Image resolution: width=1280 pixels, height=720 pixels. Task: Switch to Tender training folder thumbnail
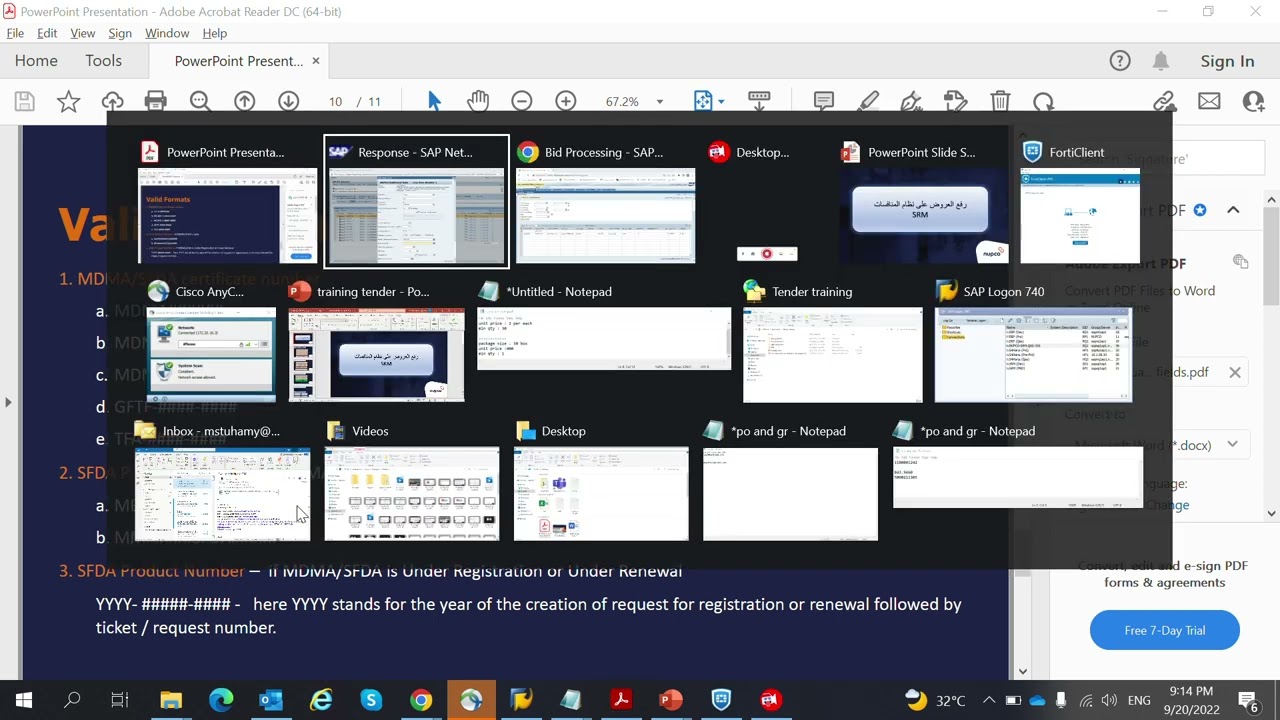[832, 341]
